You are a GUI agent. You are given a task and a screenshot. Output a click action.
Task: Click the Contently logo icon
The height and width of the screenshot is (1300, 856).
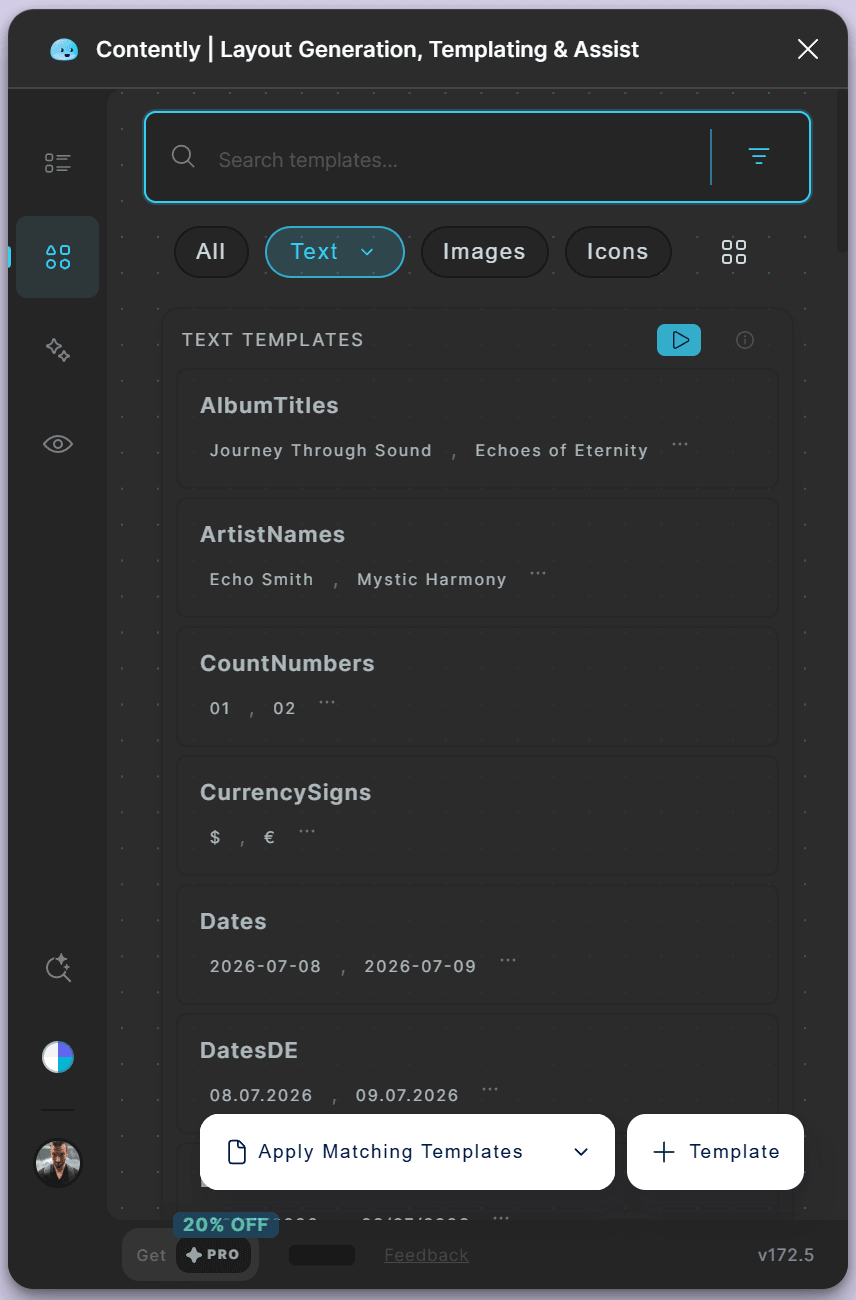(x=64, y=49)
